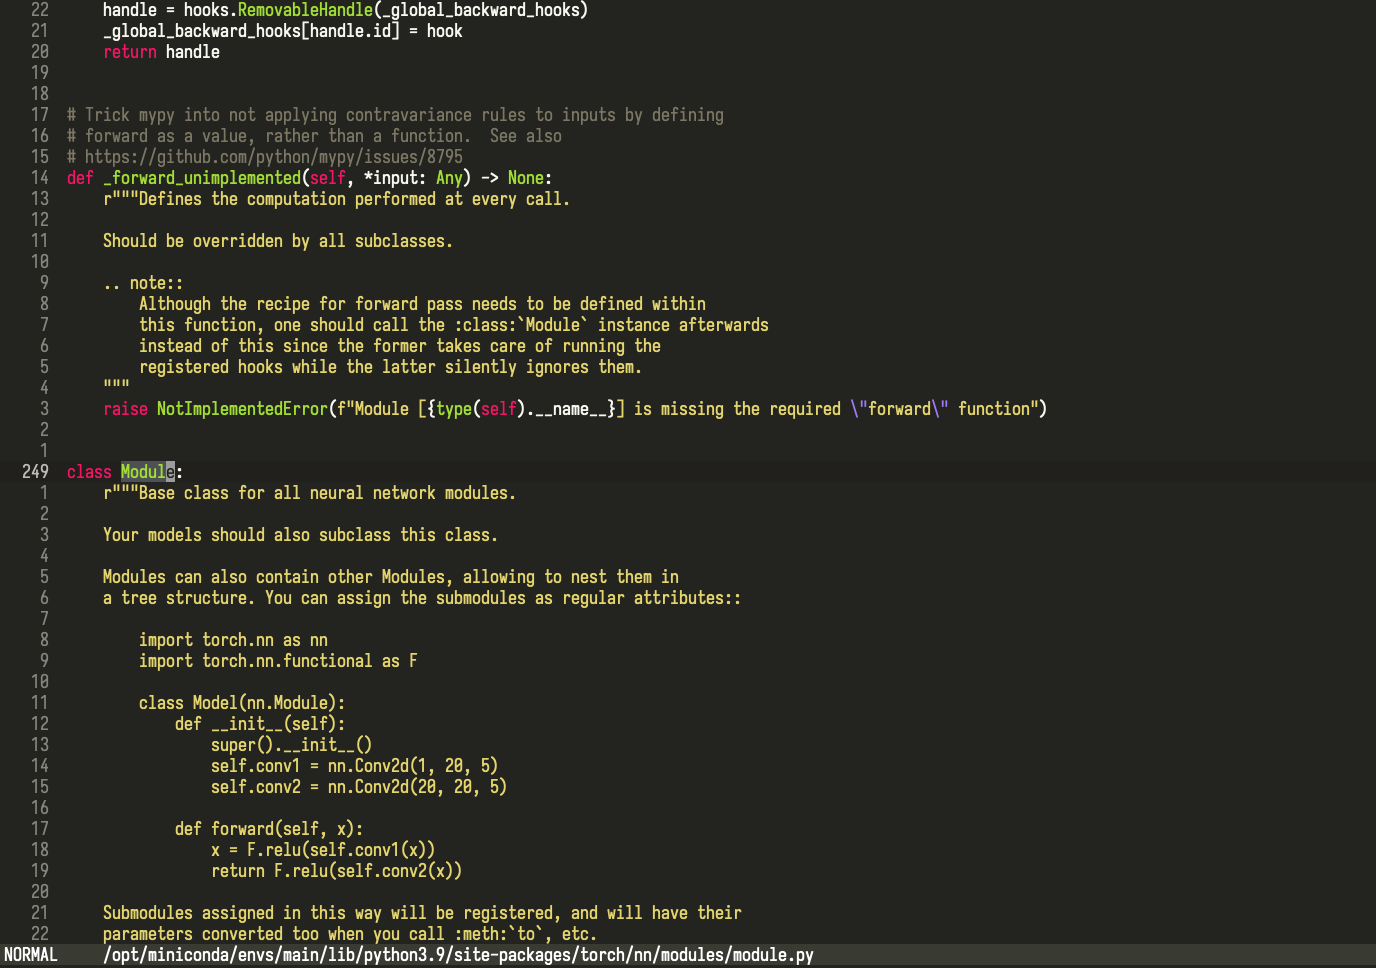Viewport: 1376px width, 968px height.
Task: Click the module.py file path in statusline
Action: (x=458, y=955)
